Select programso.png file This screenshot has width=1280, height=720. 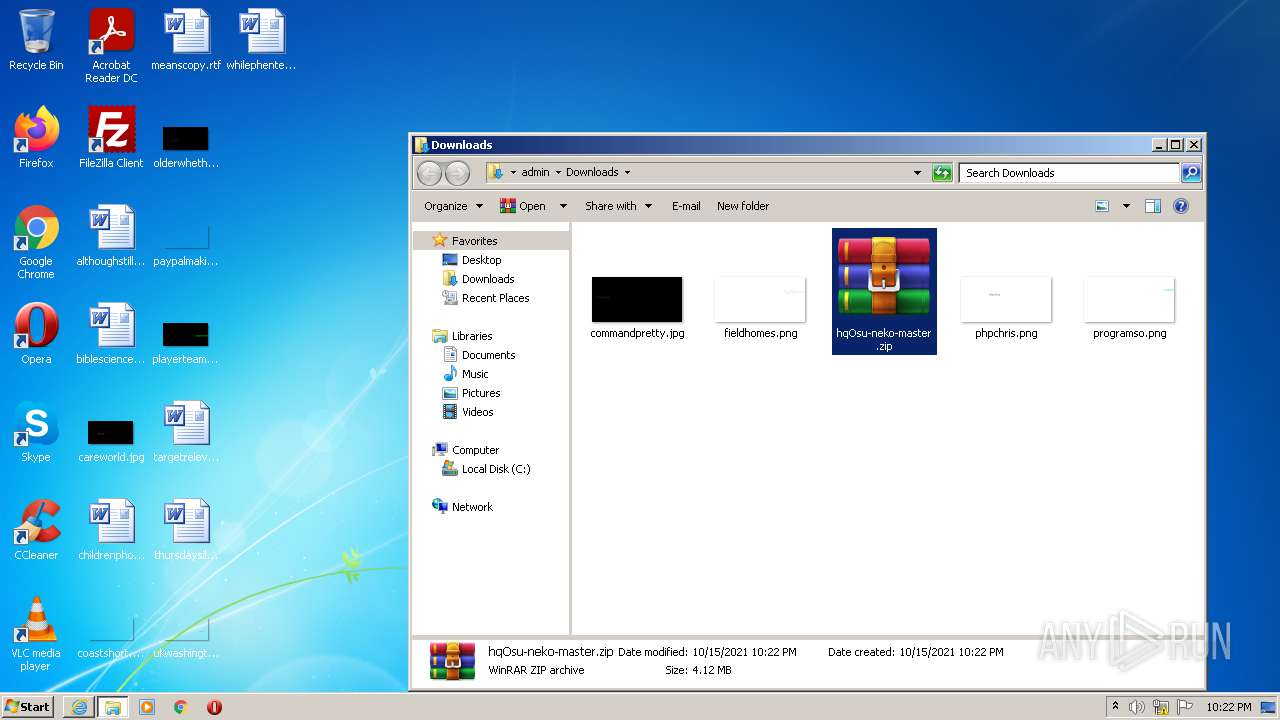point(1129,309)
